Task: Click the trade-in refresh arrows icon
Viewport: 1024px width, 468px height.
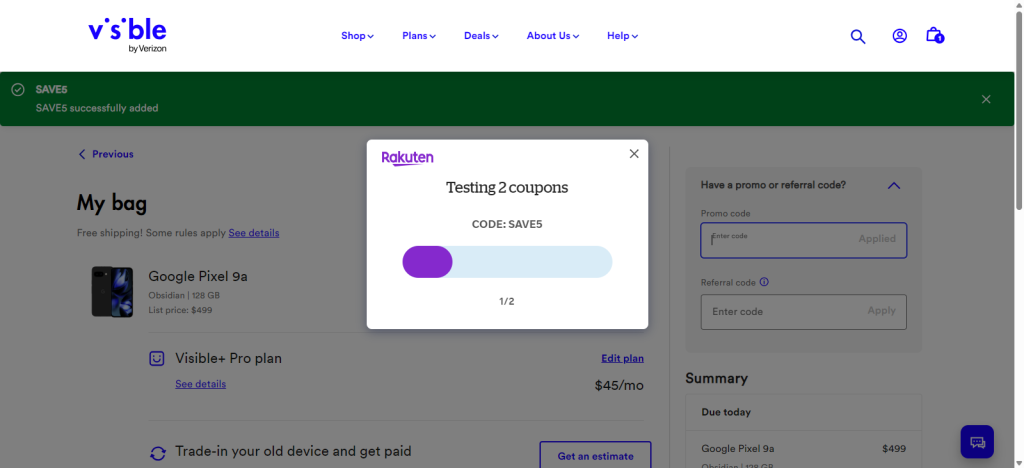Action: point(157,452)
